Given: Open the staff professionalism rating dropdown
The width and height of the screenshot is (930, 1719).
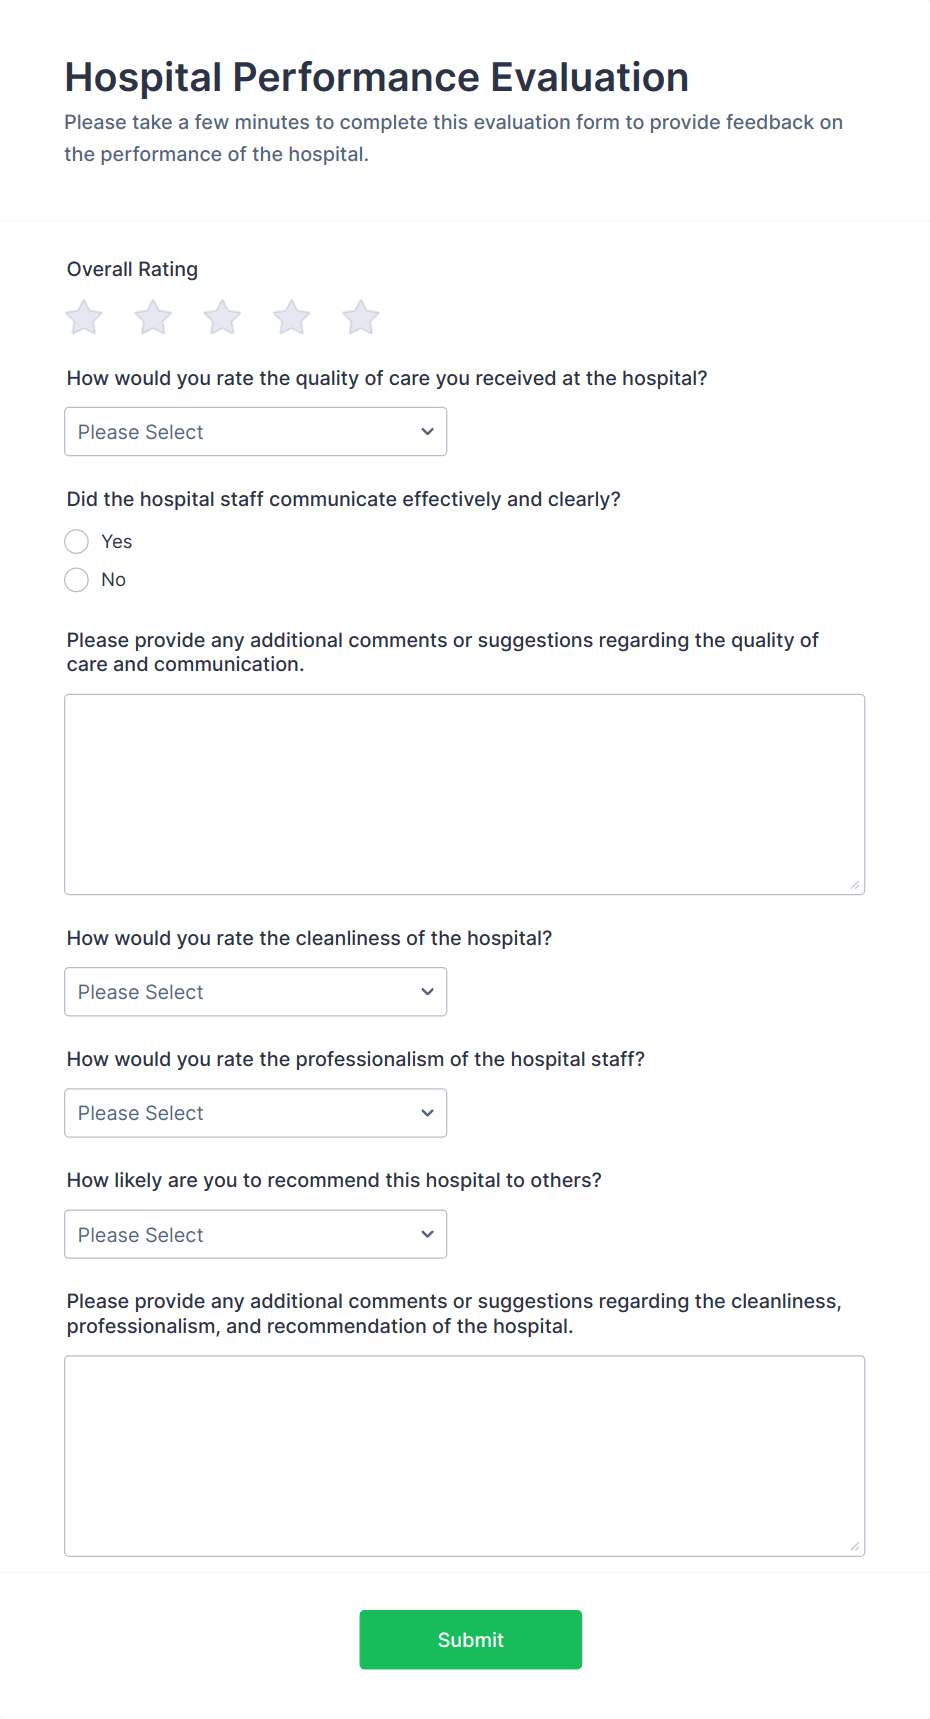Looking at the screenshot, I should (255, 1112).
